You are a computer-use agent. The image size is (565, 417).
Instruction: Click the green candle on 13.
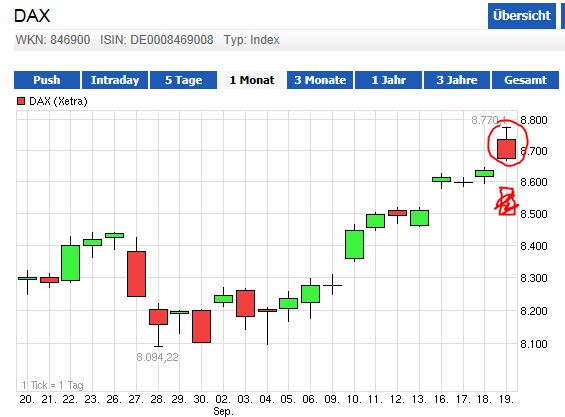pyautogui.click(x=419, y=218)
